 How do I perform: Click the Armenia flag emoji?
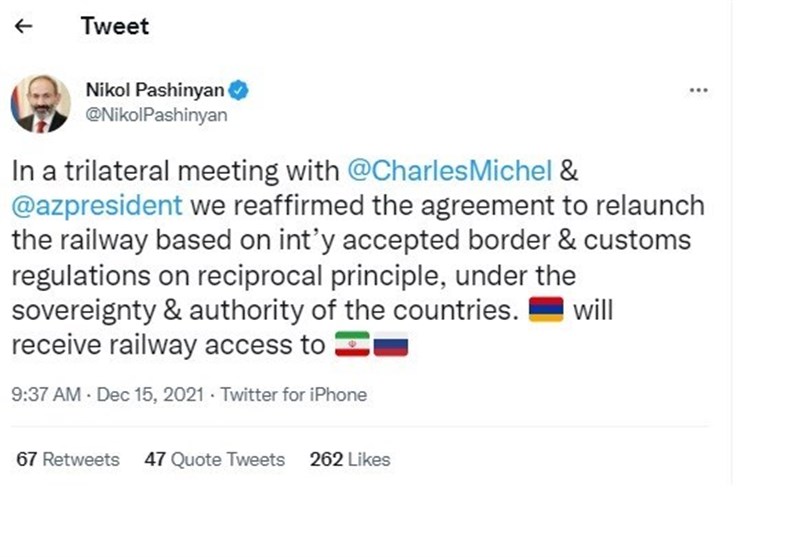click(547, 311)
